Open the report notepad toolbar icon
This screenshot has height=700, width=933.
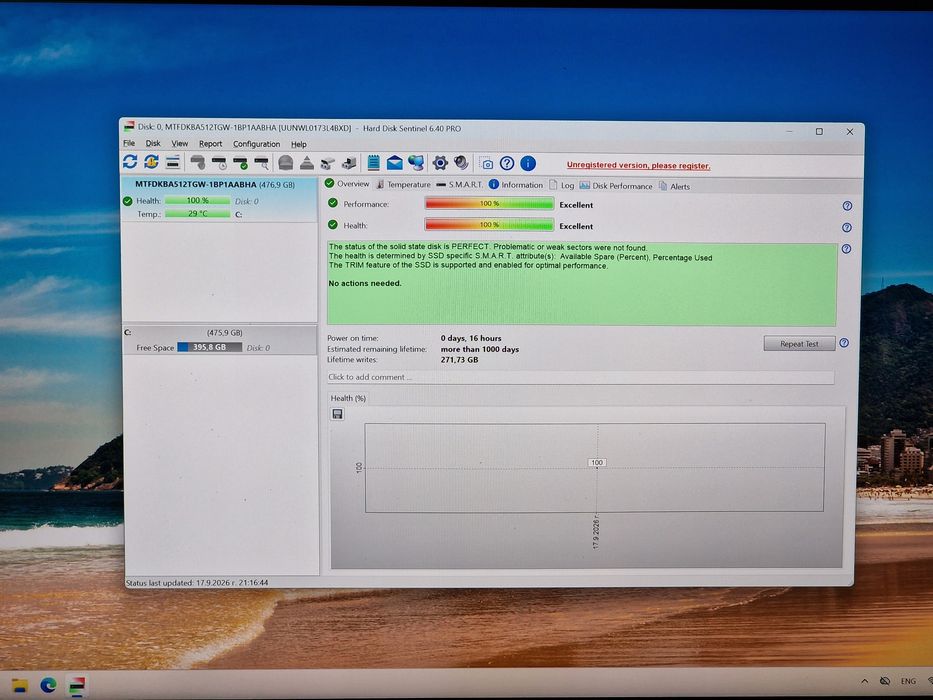pyautogui.click(x=373, y=162)
